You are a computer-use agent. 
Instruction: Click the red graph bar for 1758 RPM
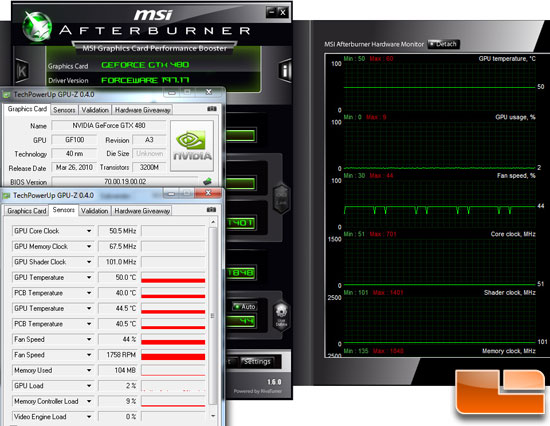173,357
